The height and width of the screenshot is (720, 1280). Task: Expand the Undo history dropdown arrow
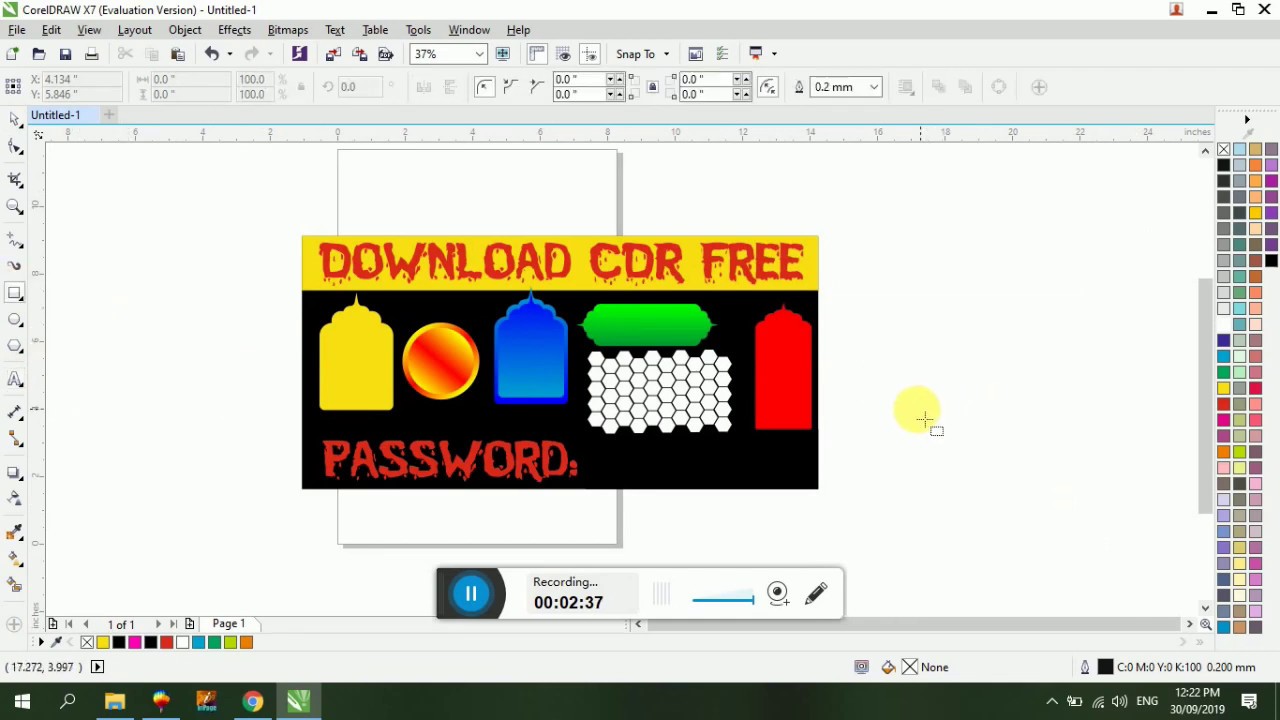tap(229, 54)
